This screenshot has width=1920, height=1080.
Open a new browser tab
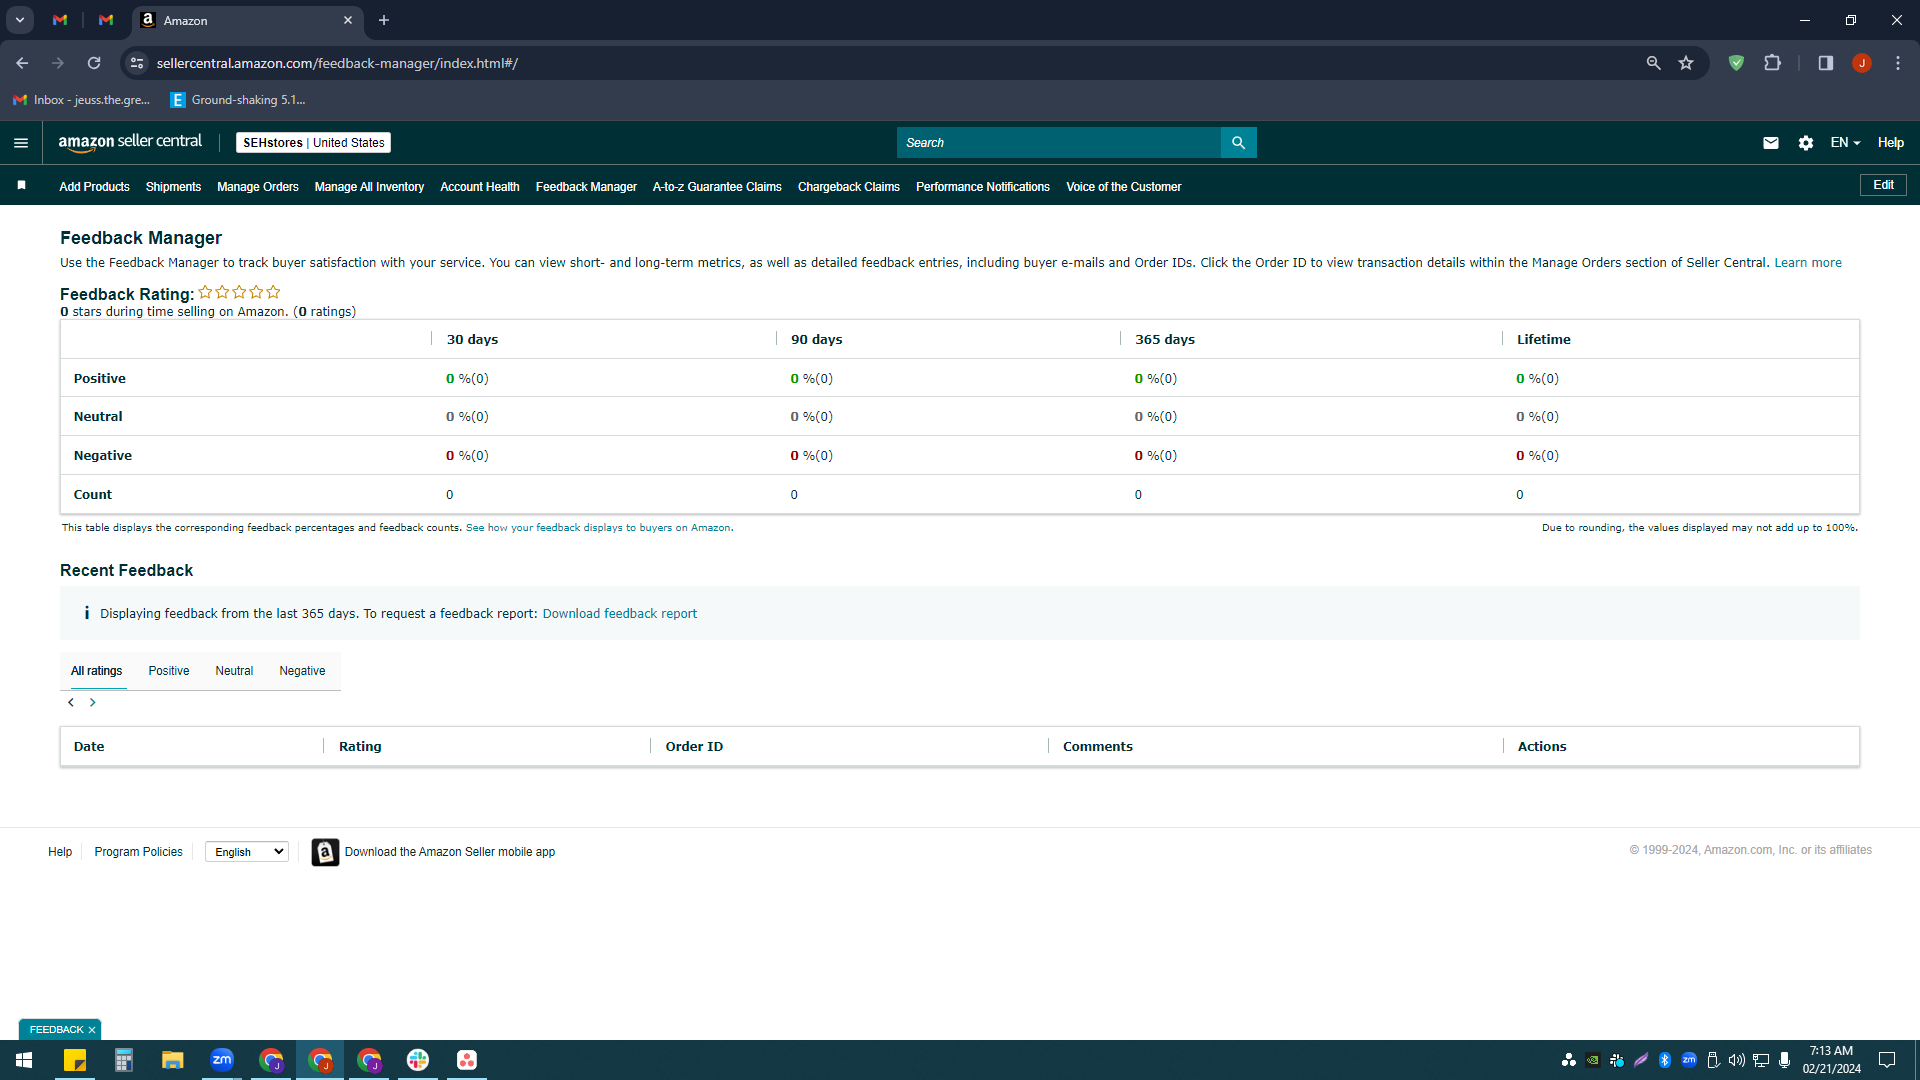point(384,20)
